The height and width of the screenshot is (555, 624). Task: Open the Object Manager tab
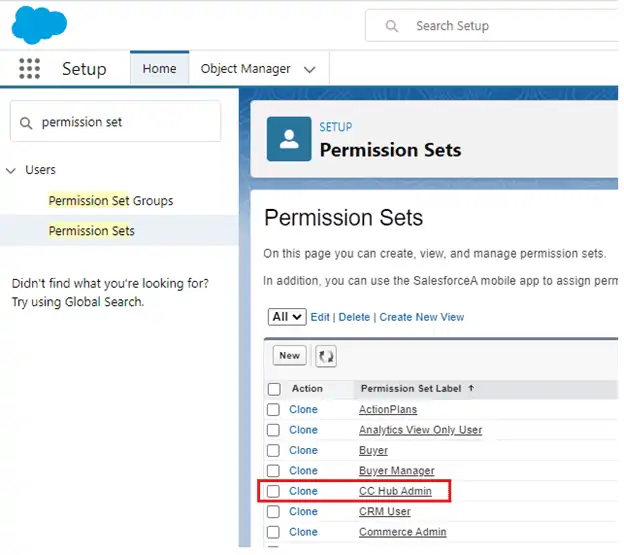tap(246, 69)
